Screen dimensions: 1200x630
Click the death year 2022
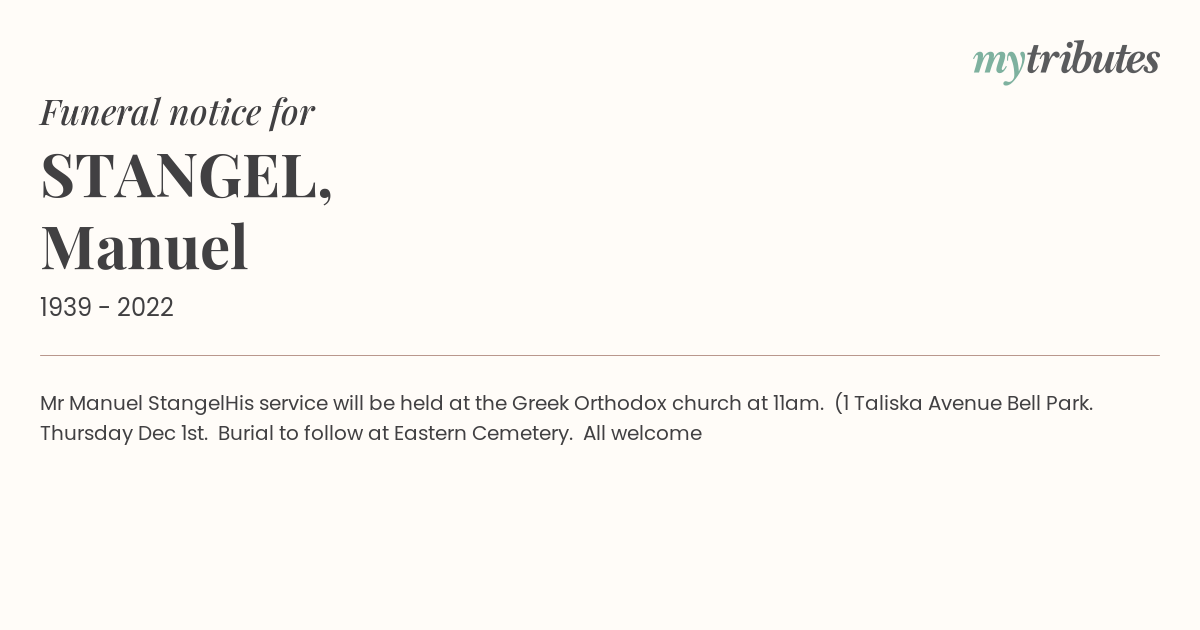point(145,307)
